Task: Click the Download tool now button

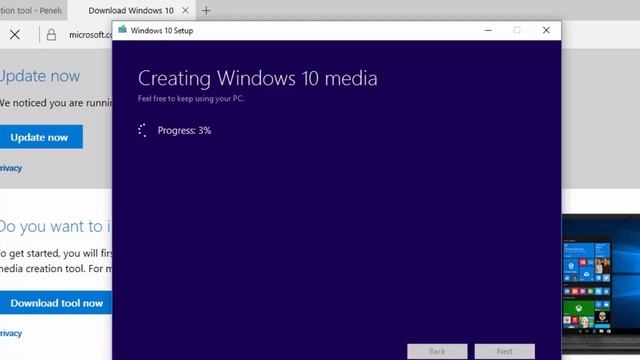Action: (x=56, y=303)
